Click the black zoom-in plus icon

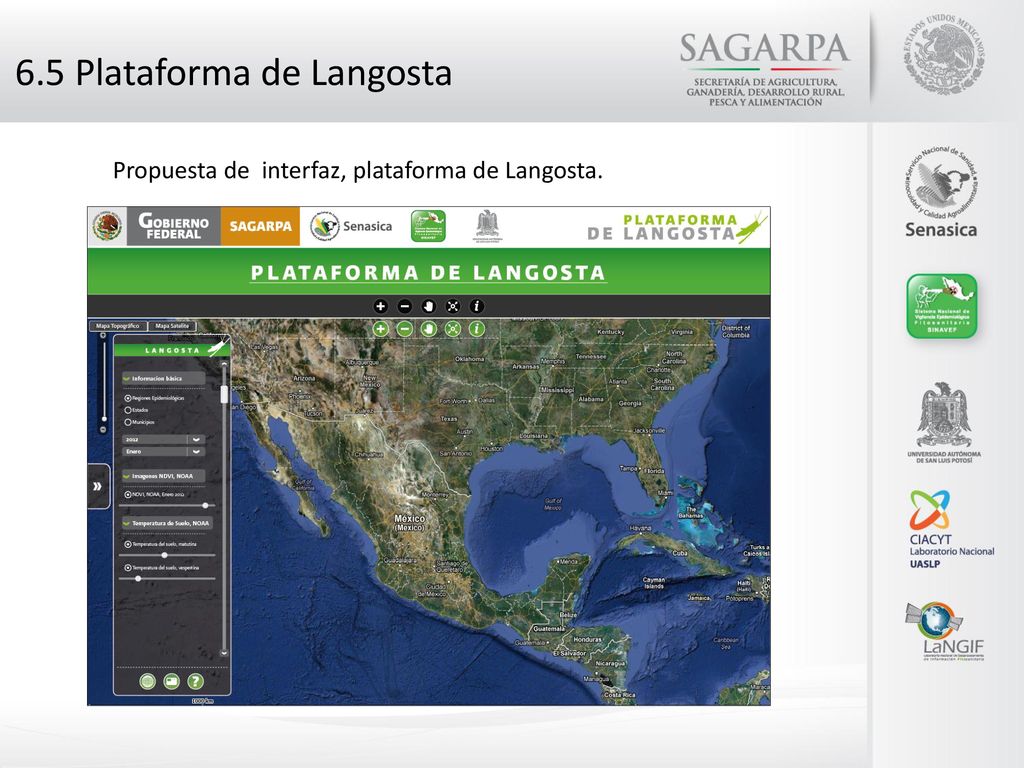pyautogui.click(x=381, y=306)
